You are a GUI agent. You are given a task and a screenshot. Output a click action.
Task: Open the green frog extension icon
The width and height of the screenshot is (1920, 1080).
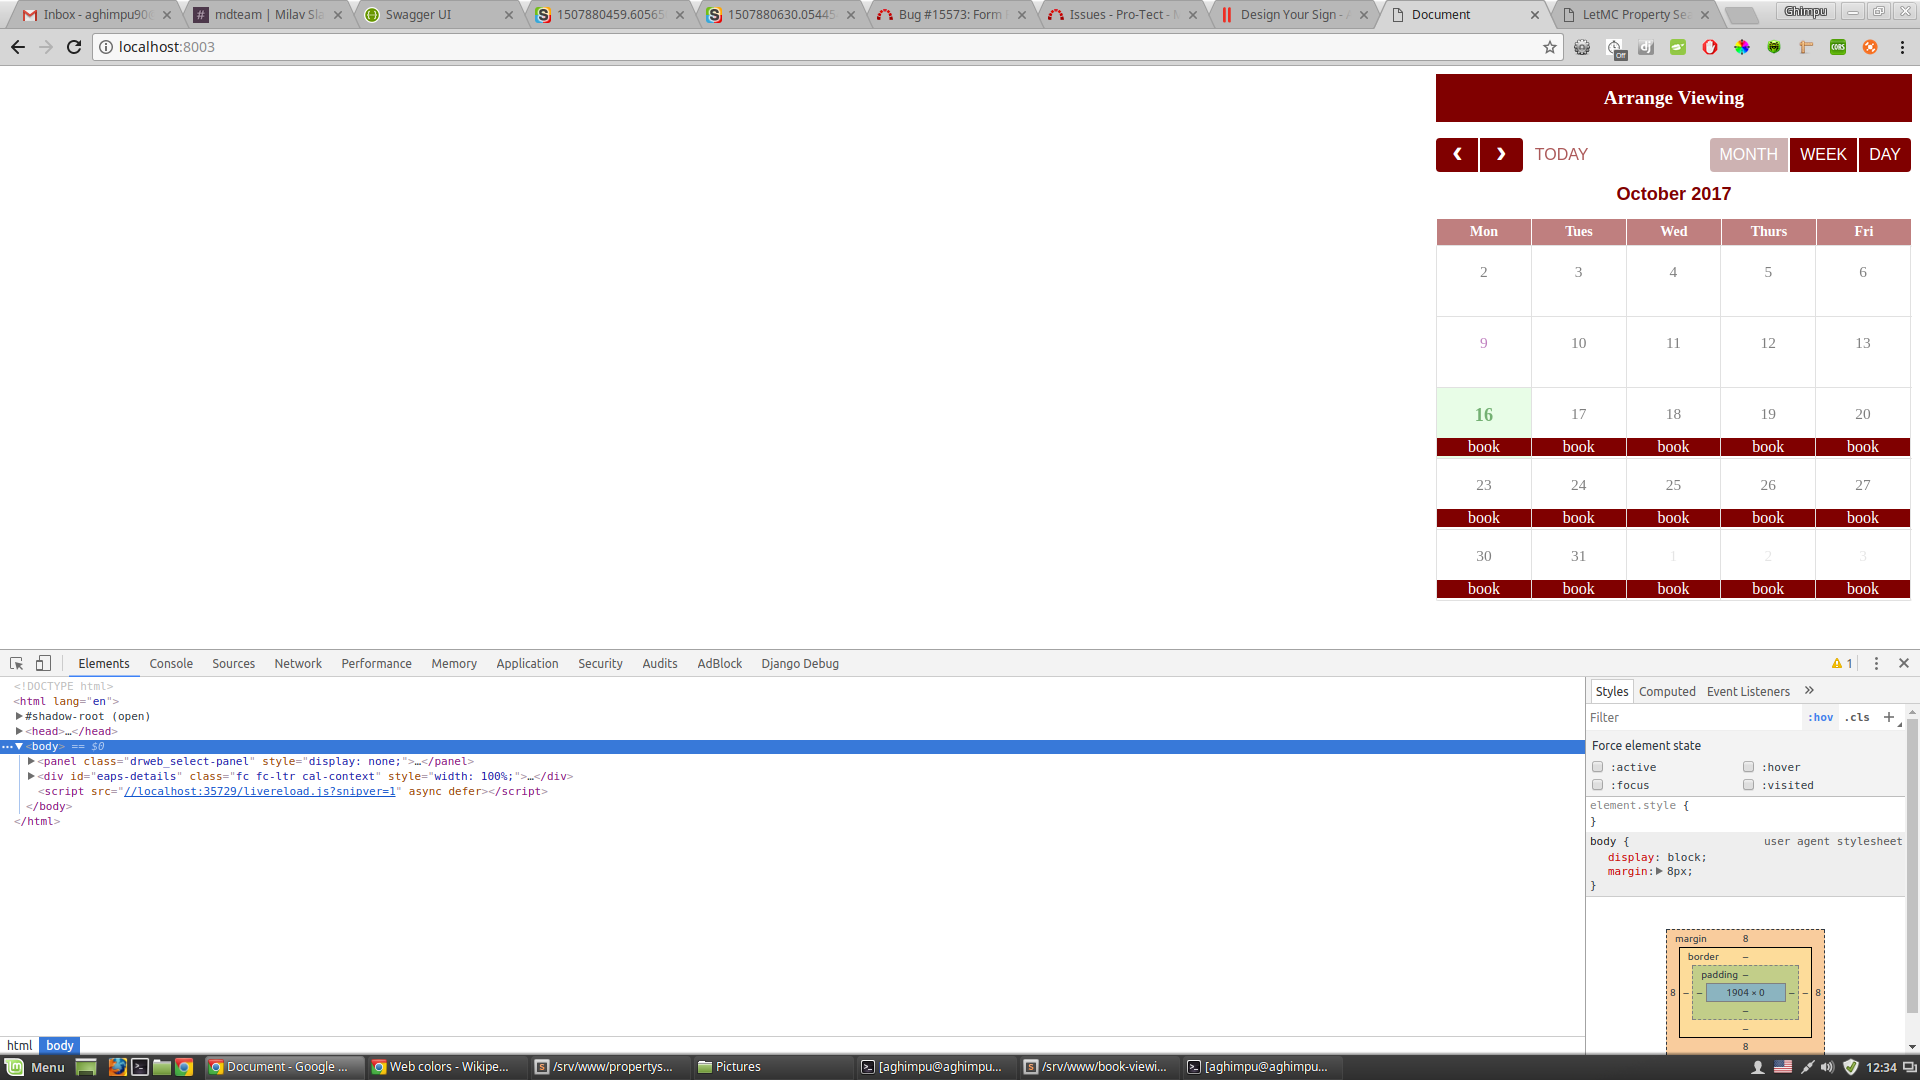pyautogui.click(x=1774, y=47)
